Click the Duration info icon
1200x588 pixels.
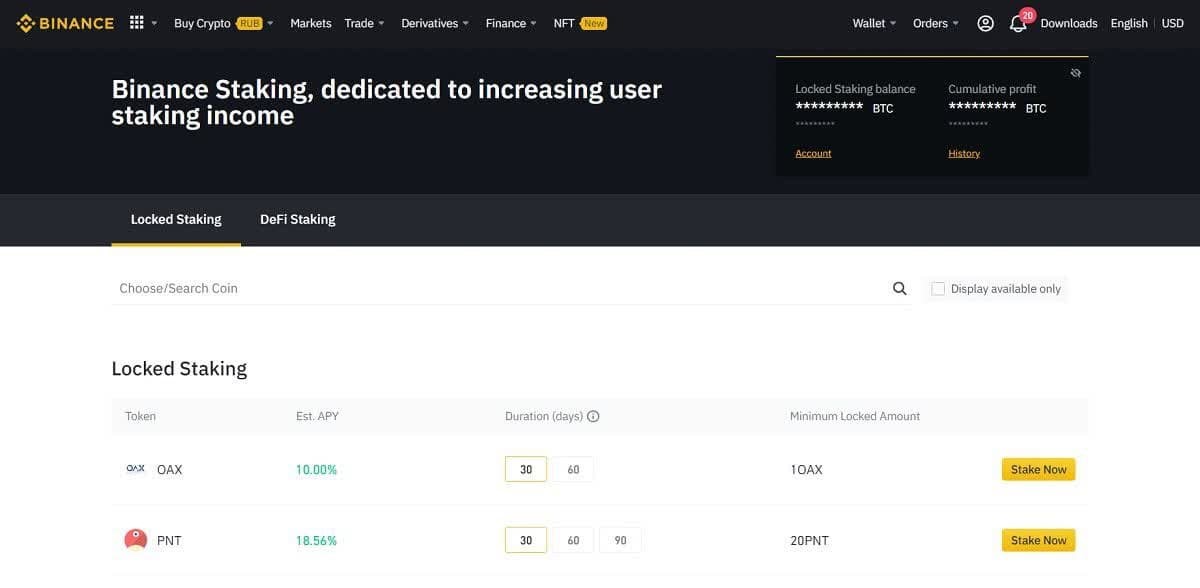click(593, 416)
